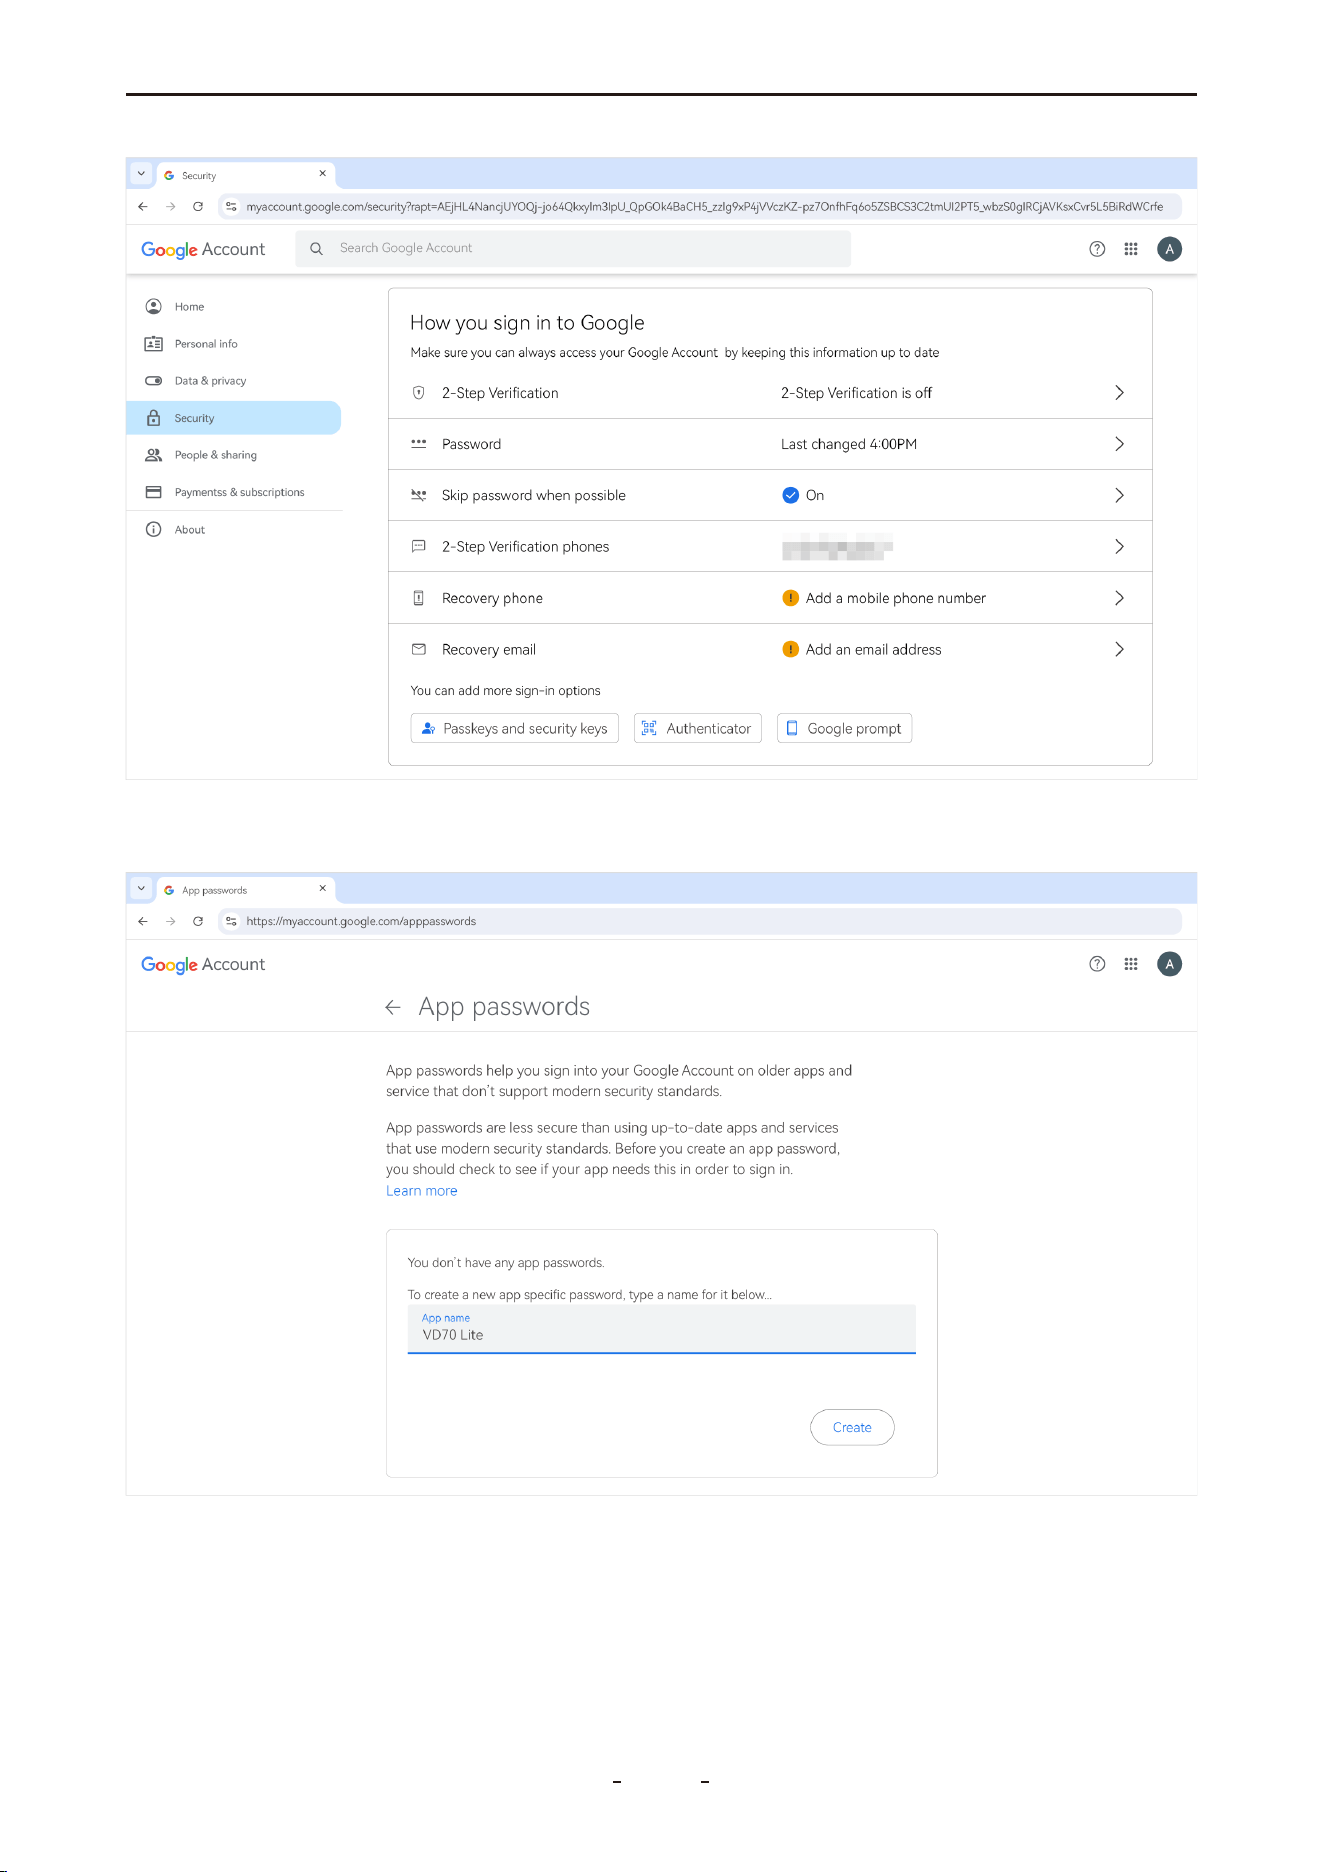The width and height of the screenshot is (1324, 1872).
Task: Click the browser back arrow on Security tab
Action: tap(143, 207)
